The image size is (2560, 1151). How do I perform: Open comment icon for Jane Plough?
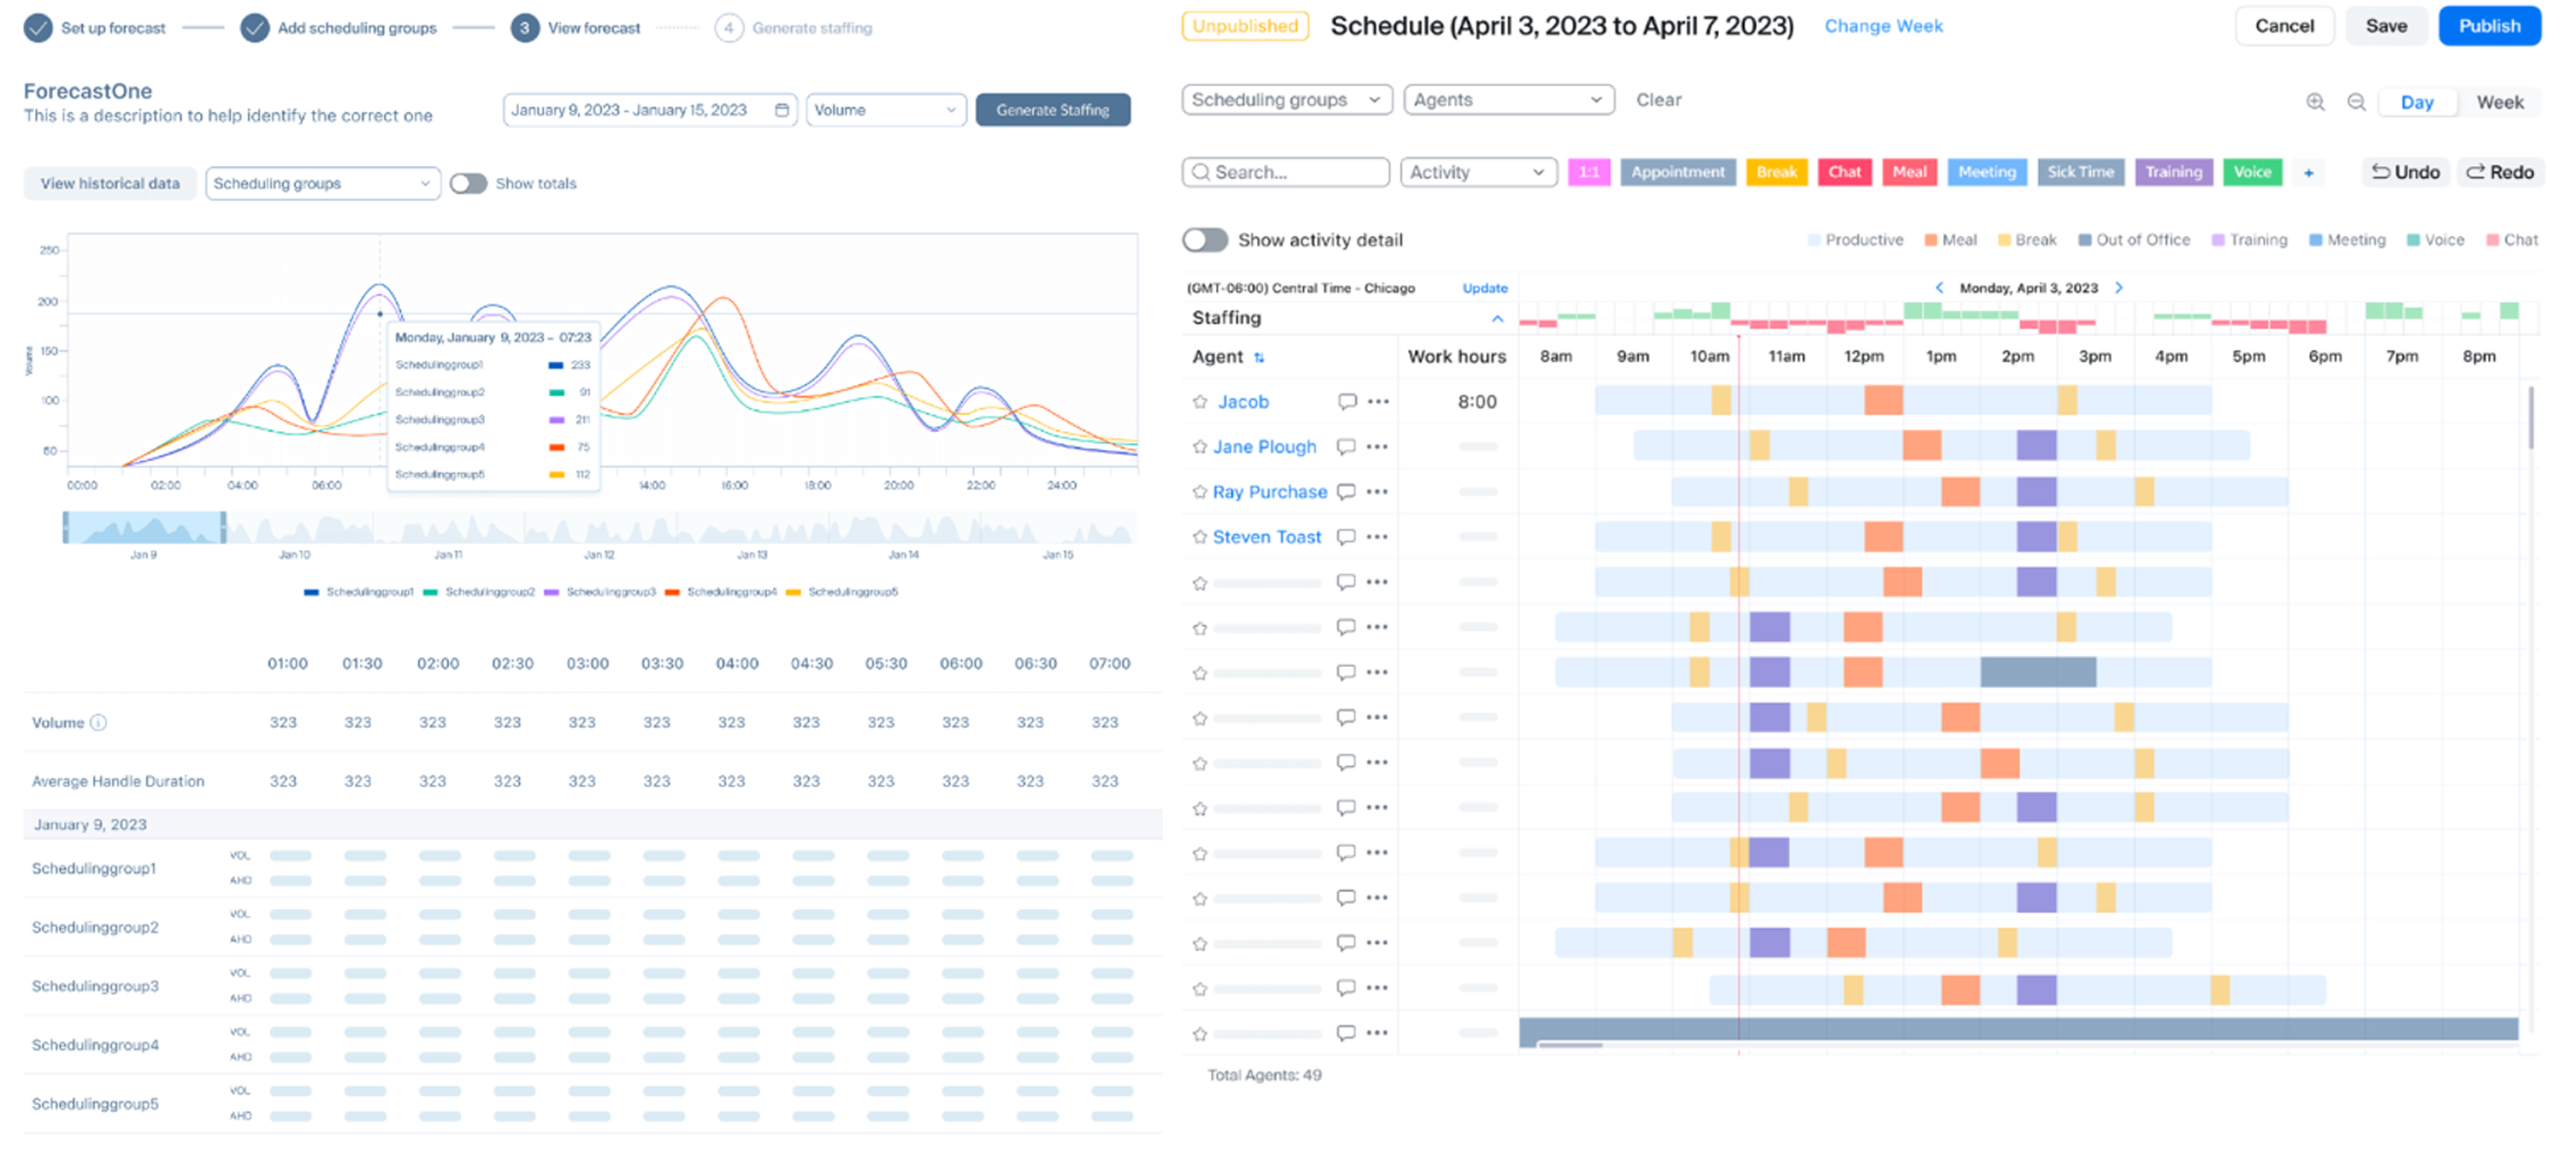[x=1346, y=447]
